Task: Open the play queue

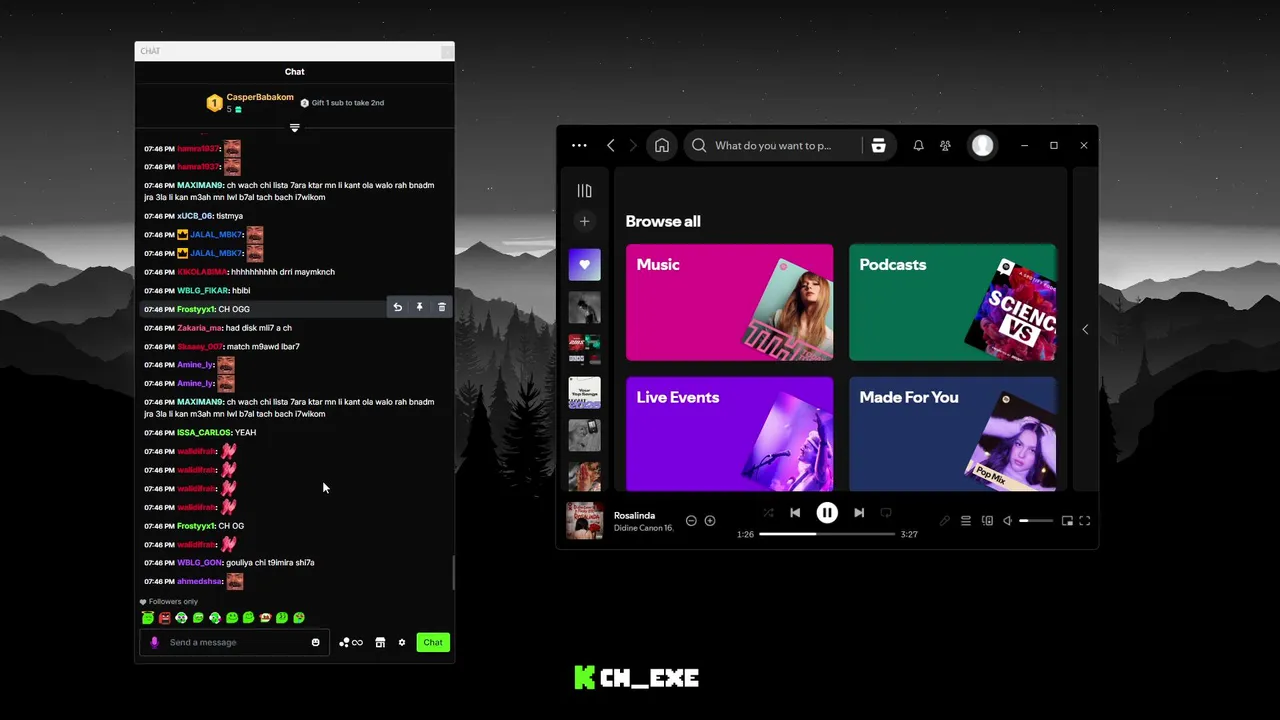Action: (966, 521)
